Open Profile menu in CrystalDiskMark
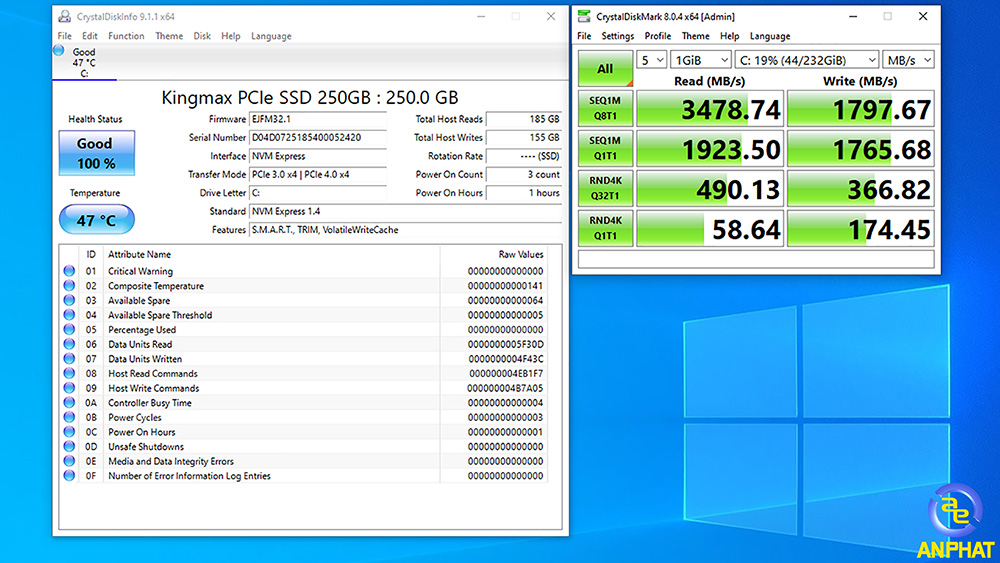Viewport: 1000px width, 563px height. 658,36
